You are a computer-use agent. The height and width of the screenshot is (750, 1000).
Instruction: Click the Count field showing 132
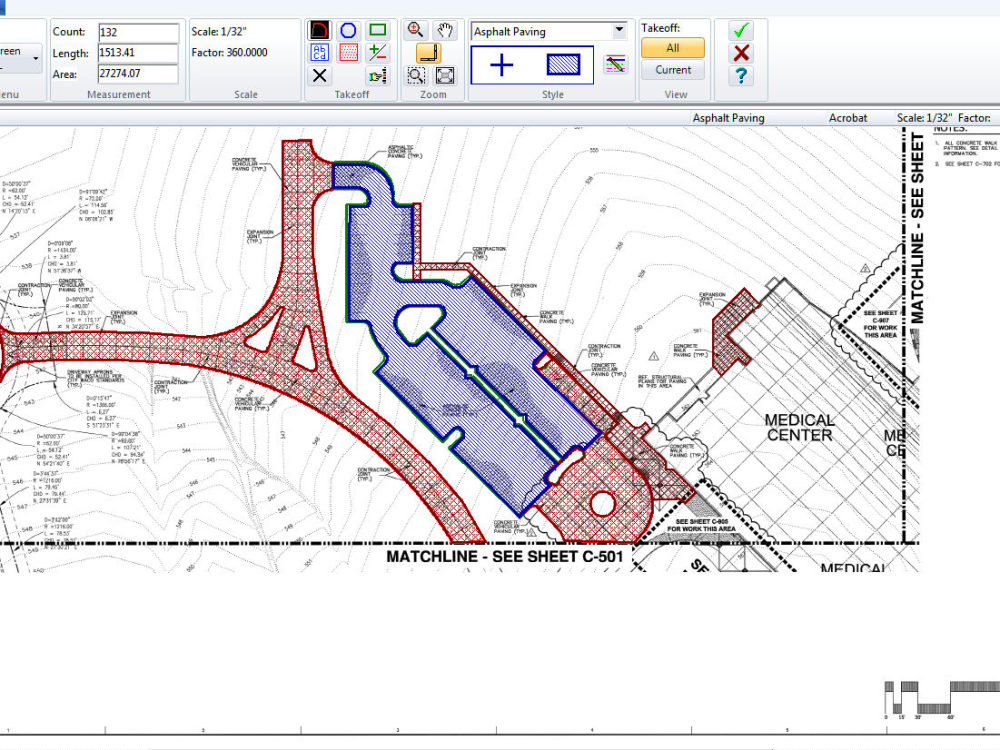point(138,32)
